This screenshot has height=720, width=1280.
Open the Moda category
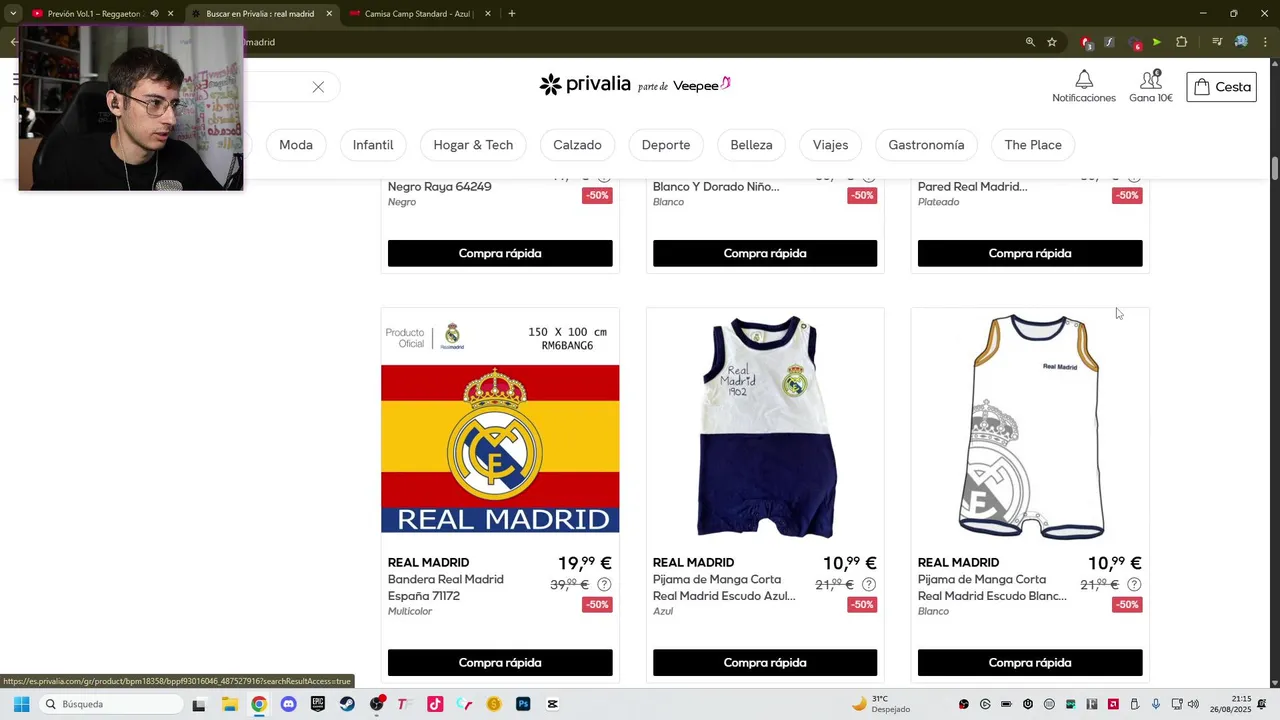click(296, 145)
